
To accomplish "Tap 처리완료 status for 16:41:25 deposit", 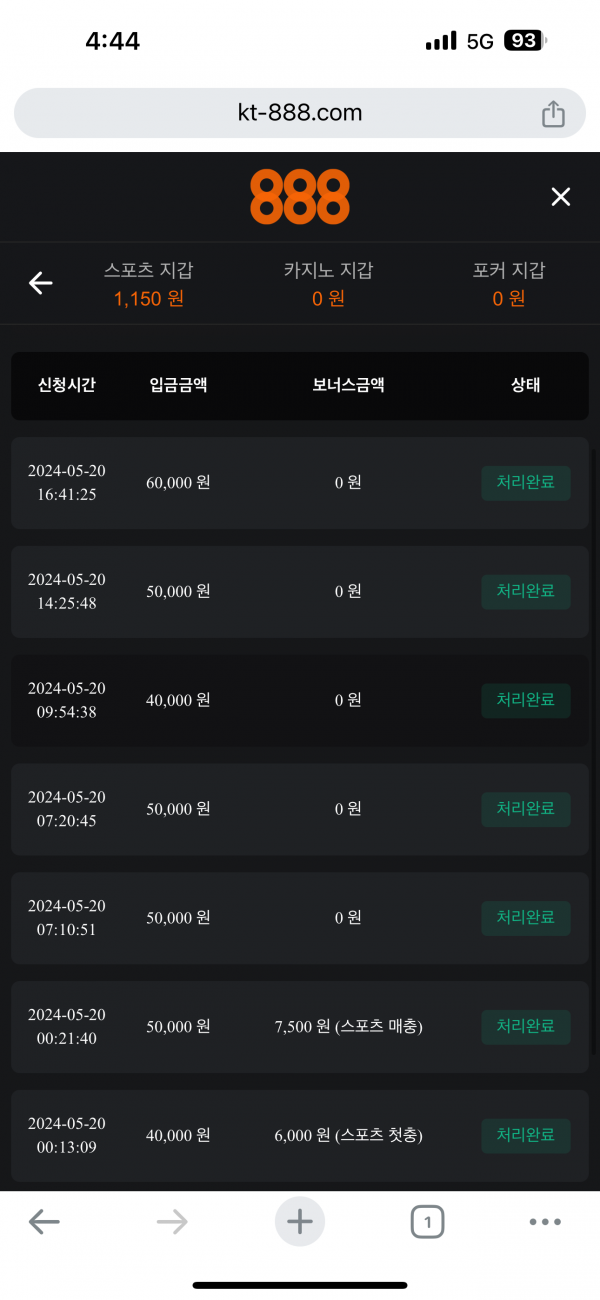I will pos(526,483).
